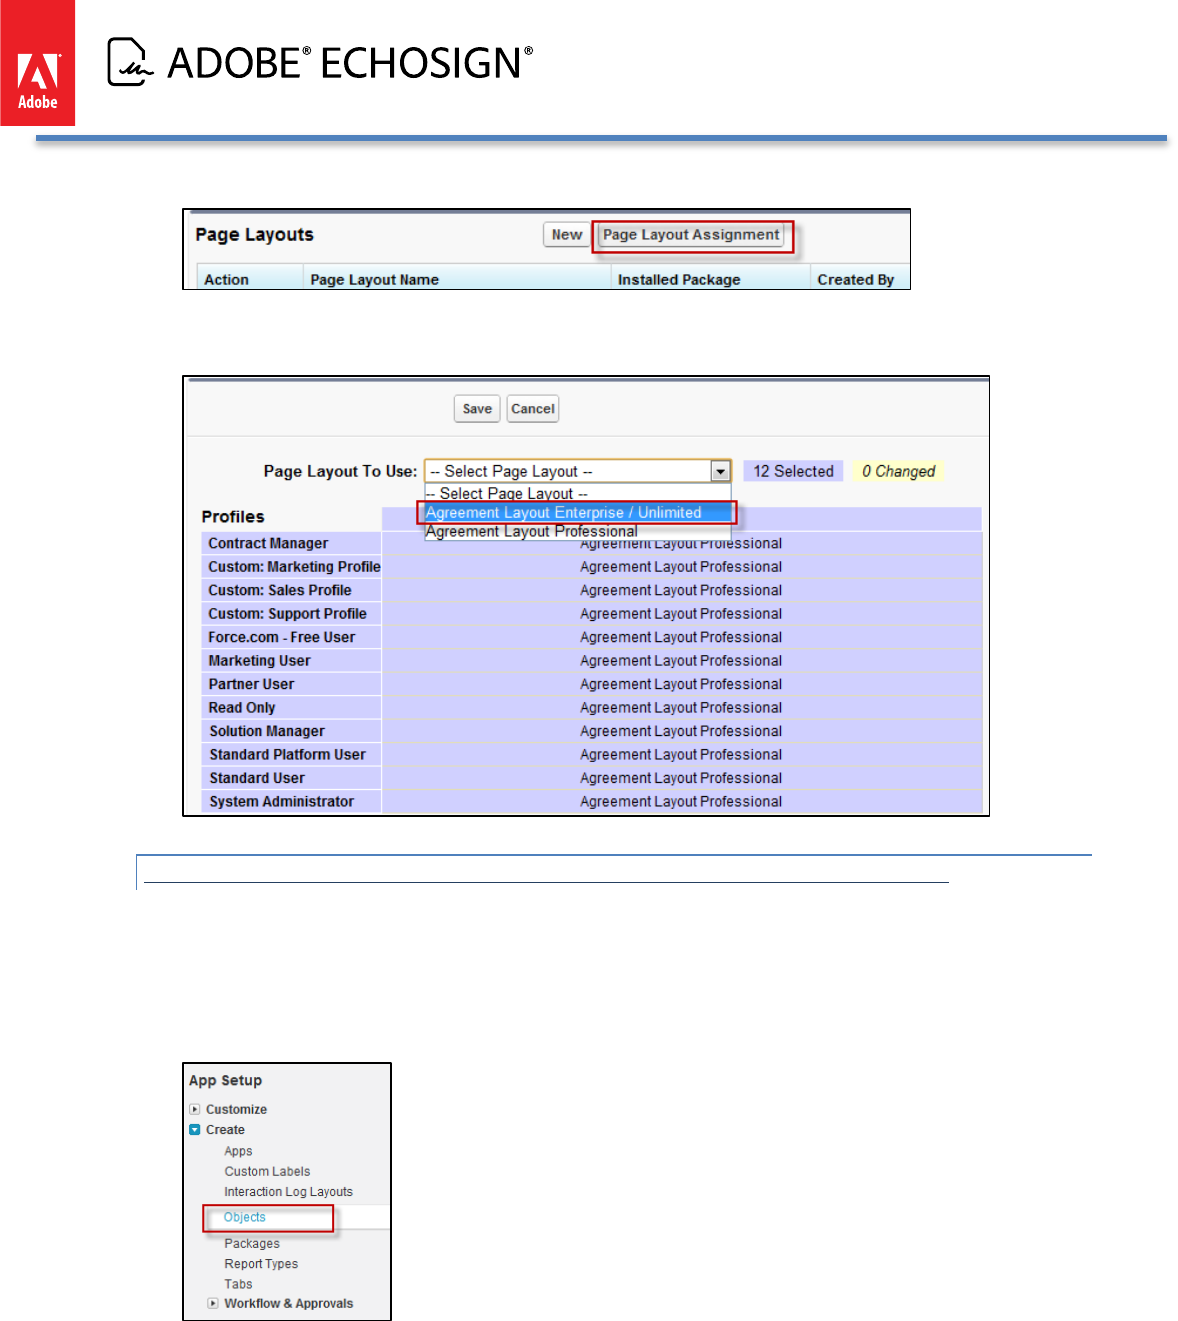Open Custom Labels under Create

click(267, 1171)
